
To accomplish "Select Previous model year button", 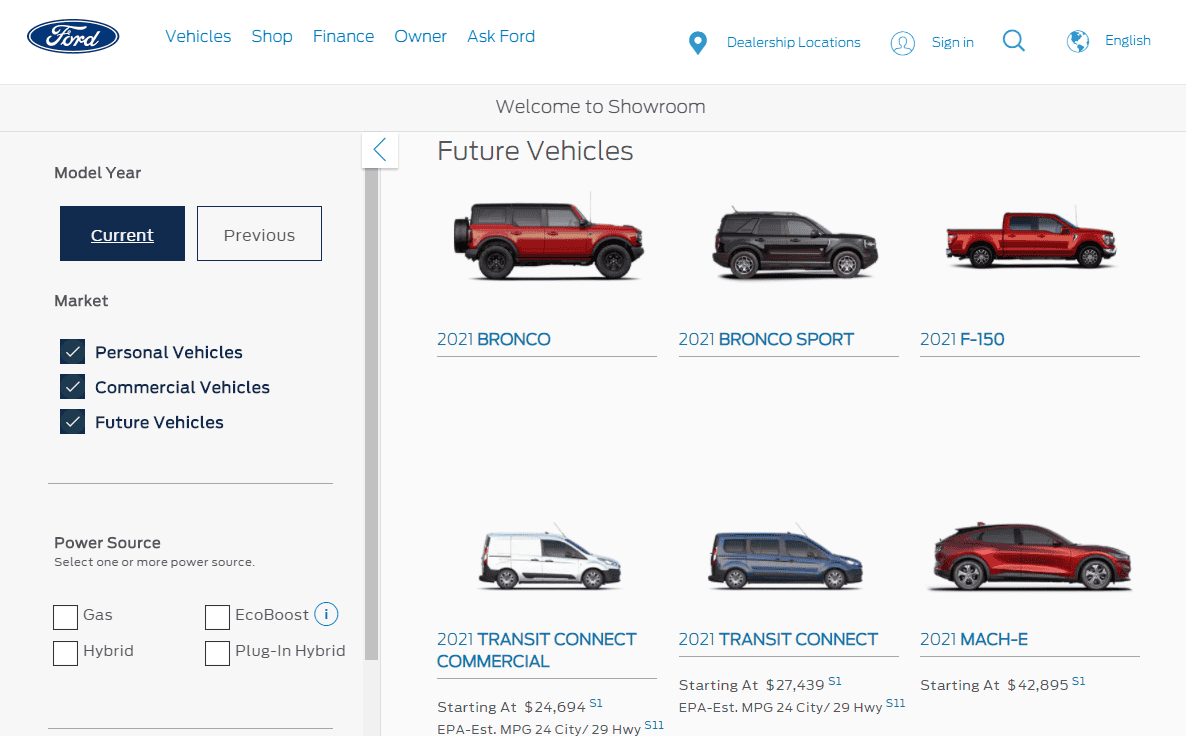I will [x=259, y=234].
